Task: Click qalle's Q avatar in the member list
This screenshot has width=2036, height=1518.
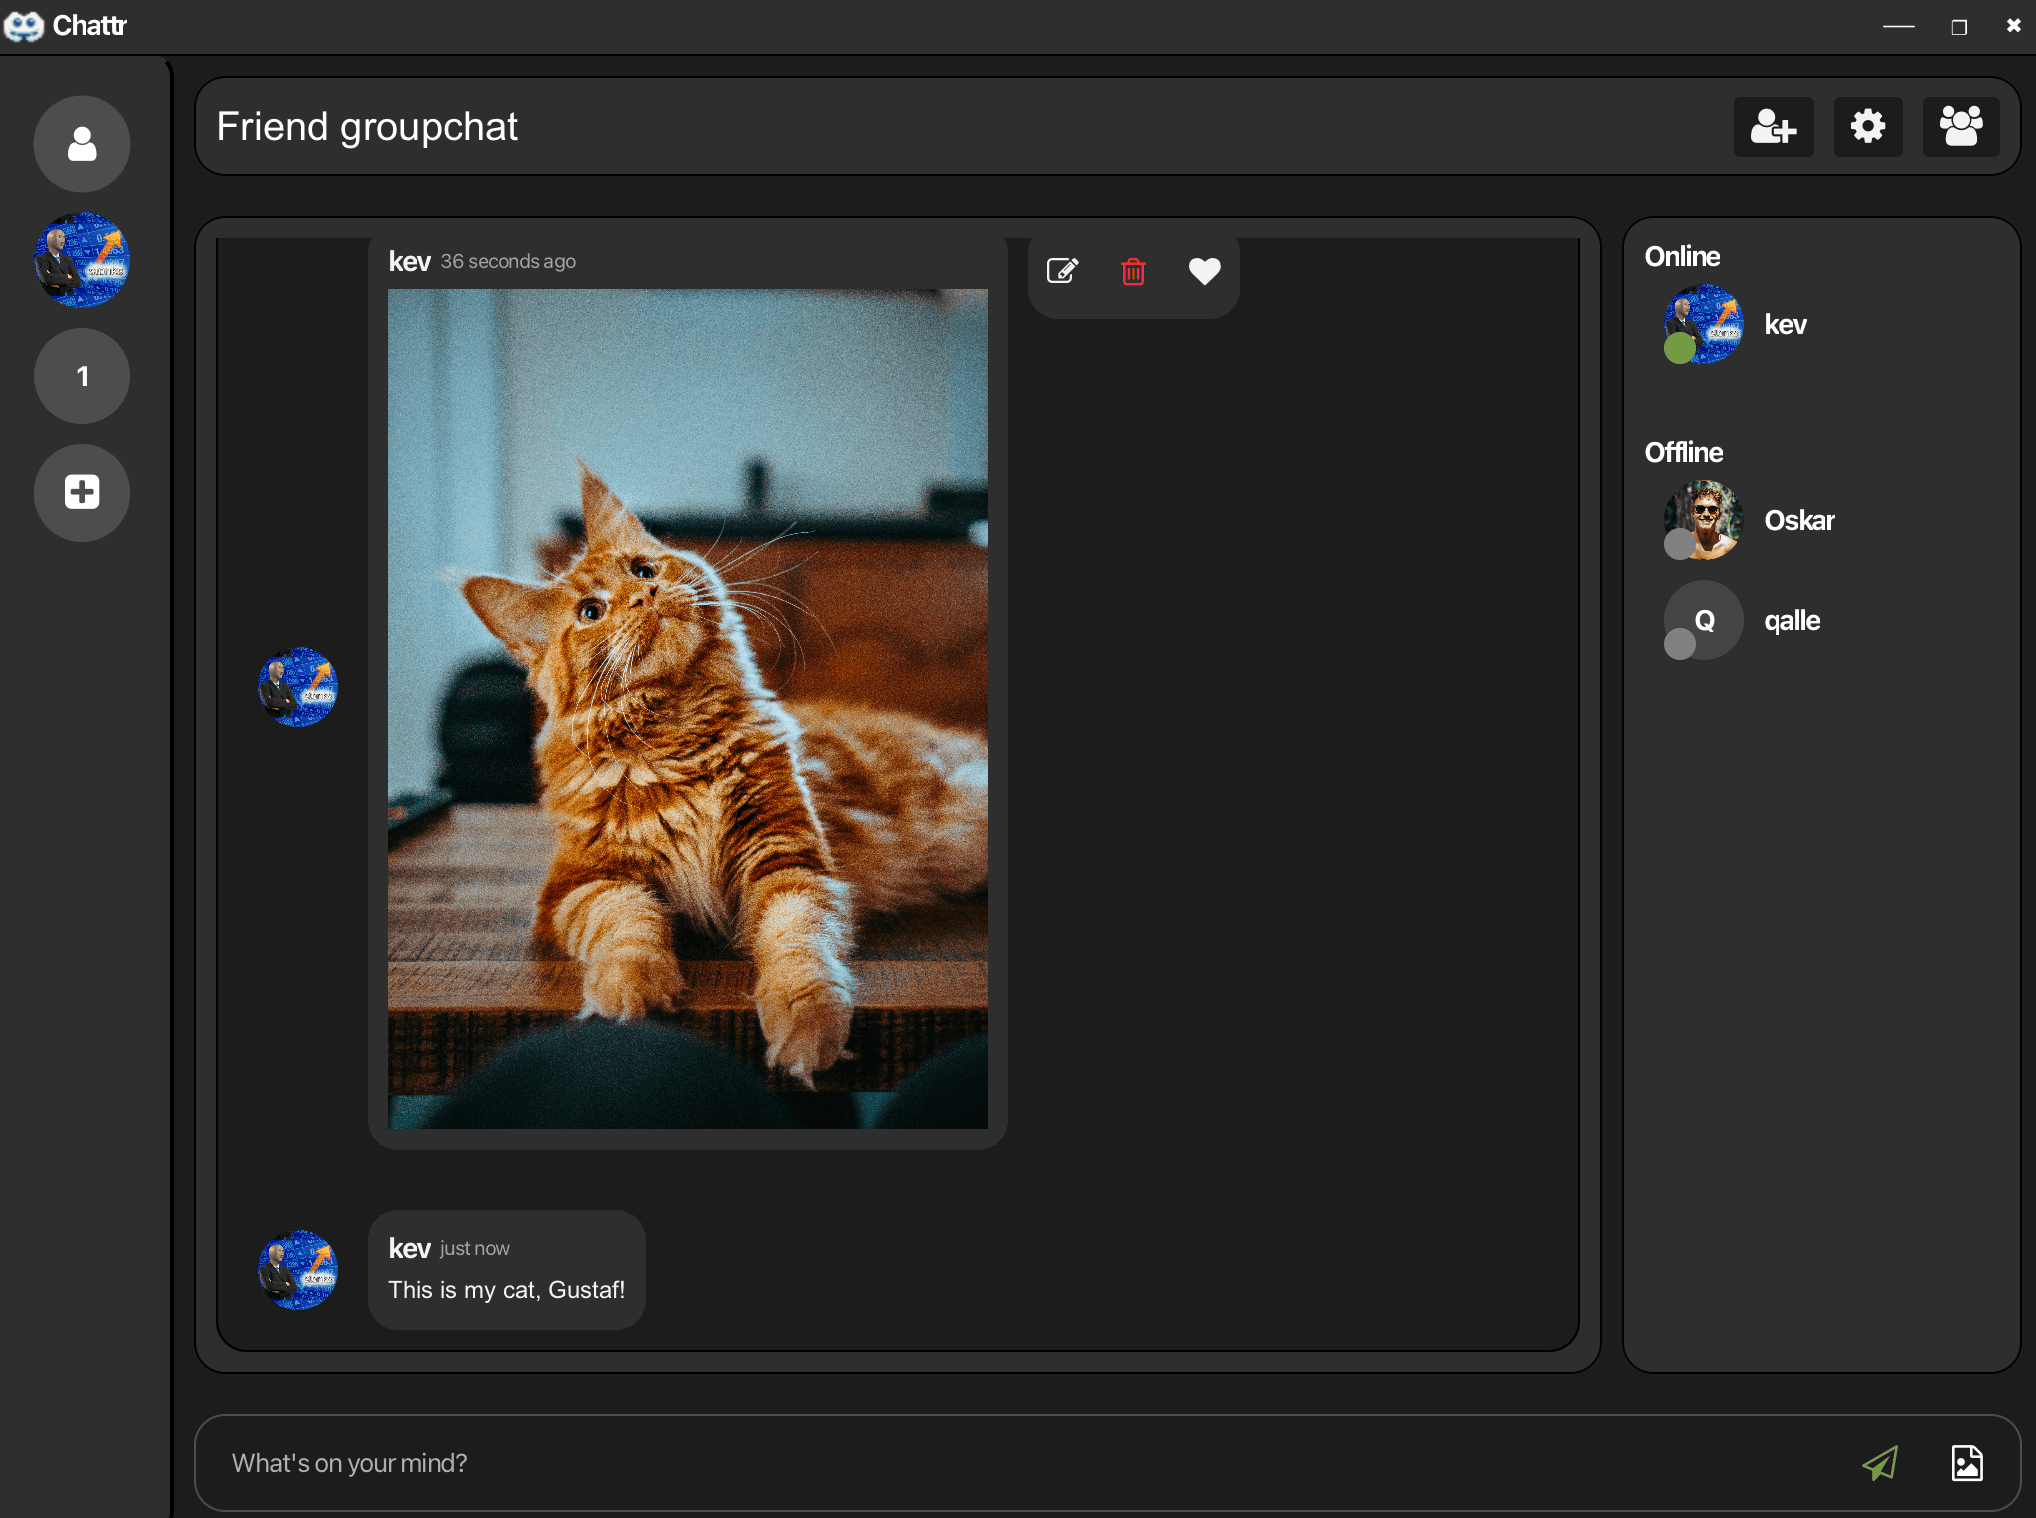Action: tap(1702, 620)
